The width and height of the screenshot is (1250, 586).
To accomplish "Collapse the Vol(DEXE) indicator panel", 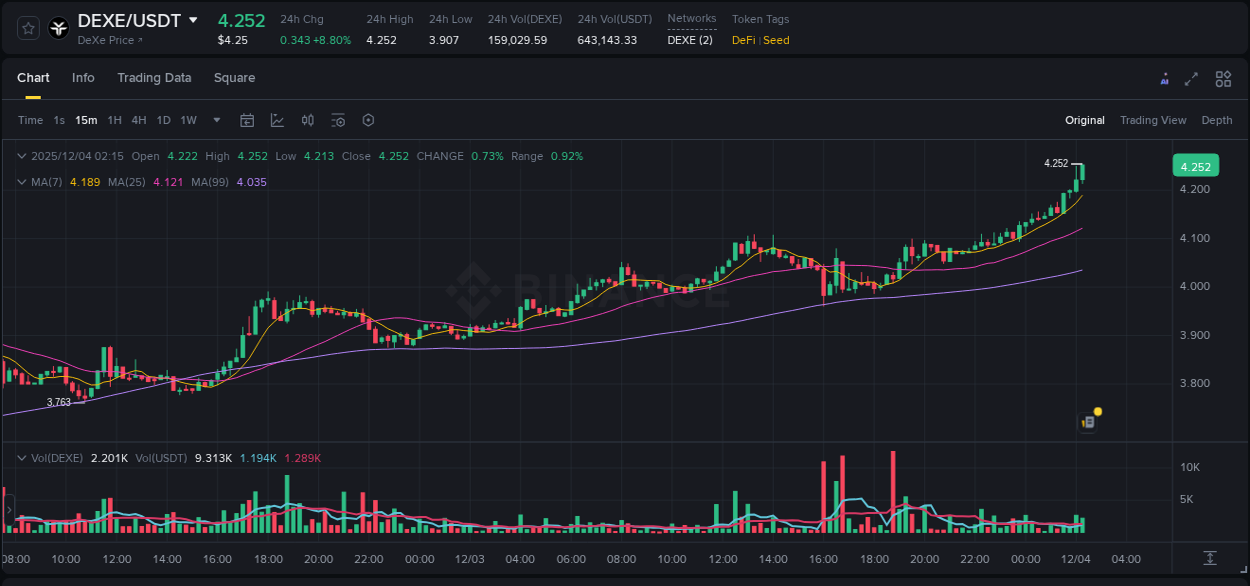I will click(x=21, y=457).
